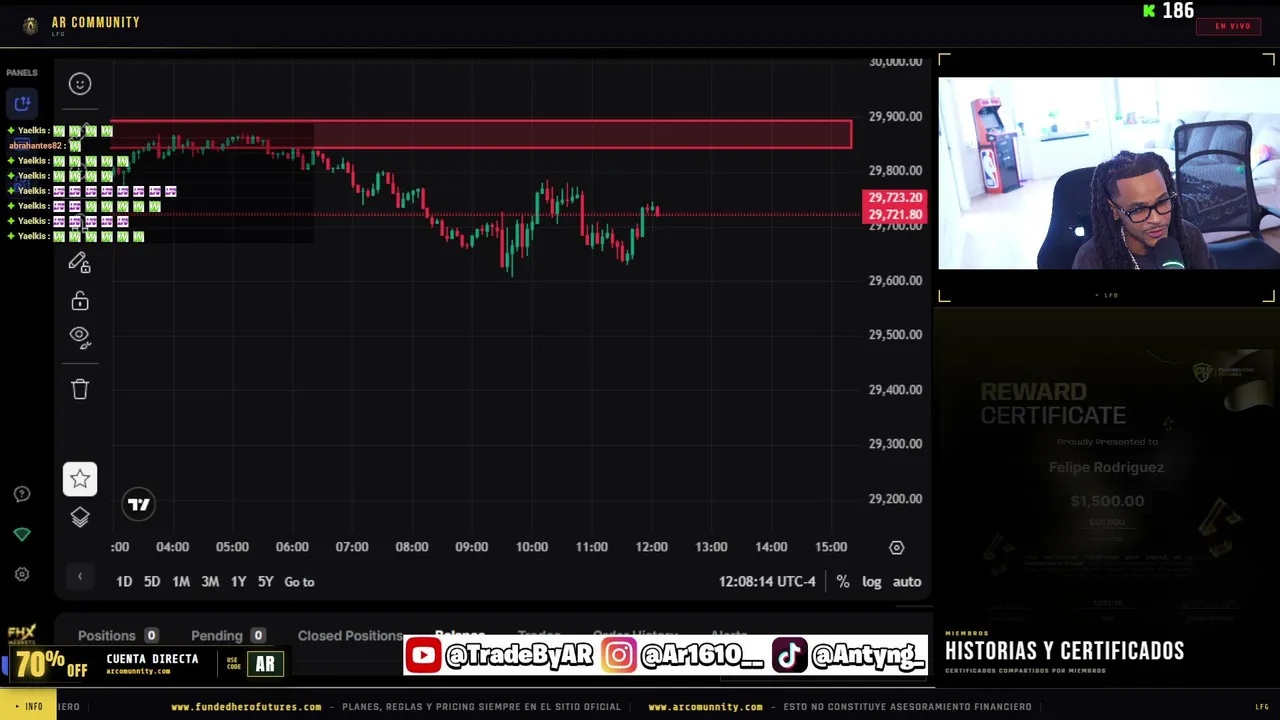The image size is (1280, 720).
Task: Switch to the Pending tab
Action: point(227,636)
